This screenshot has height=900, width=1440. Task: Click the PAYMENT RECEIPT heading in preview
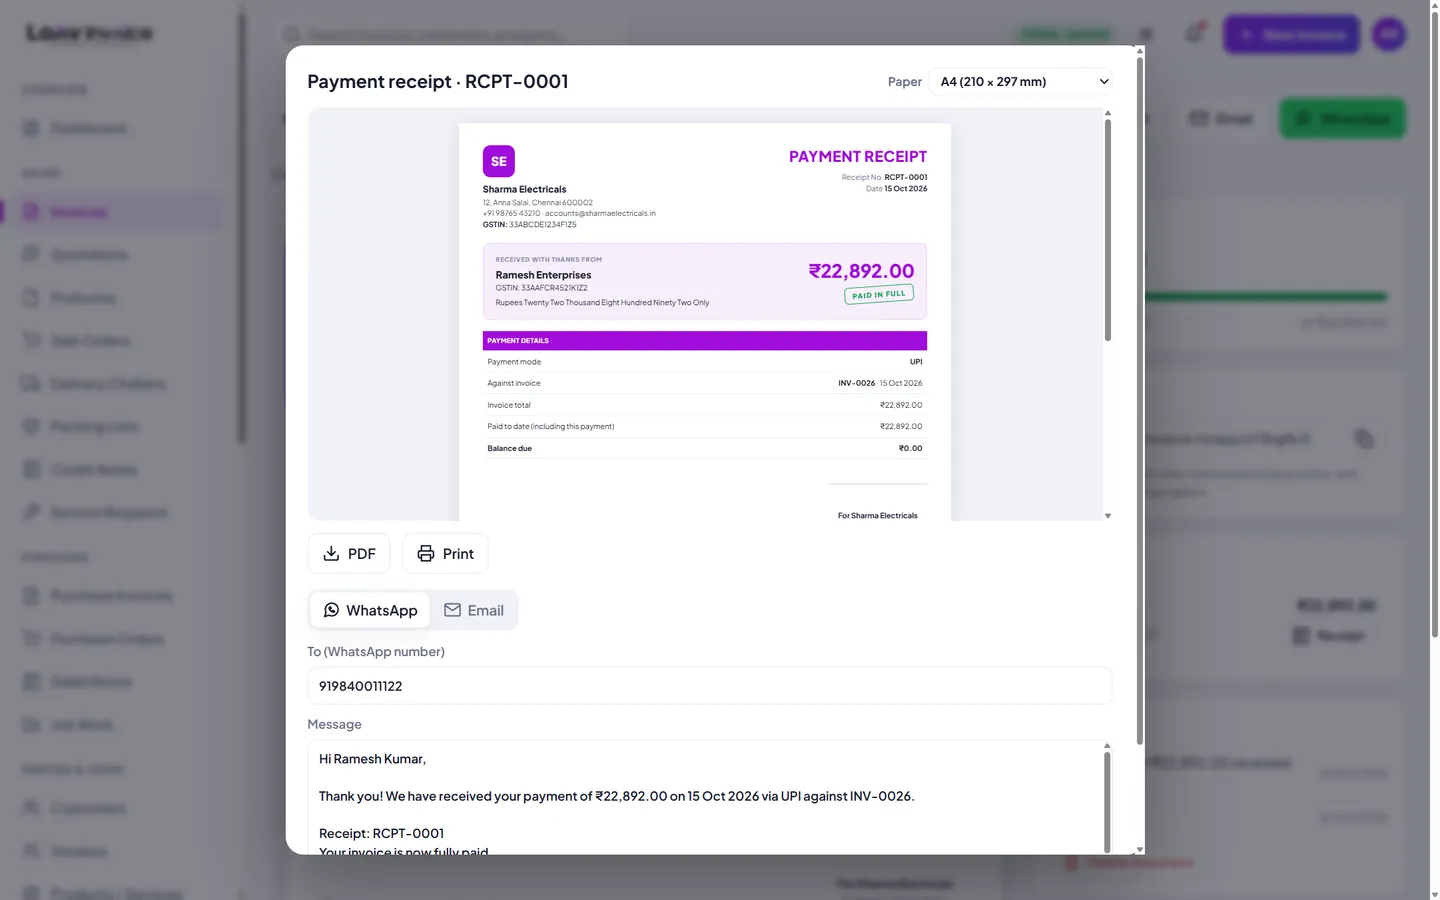pos(858,157)
